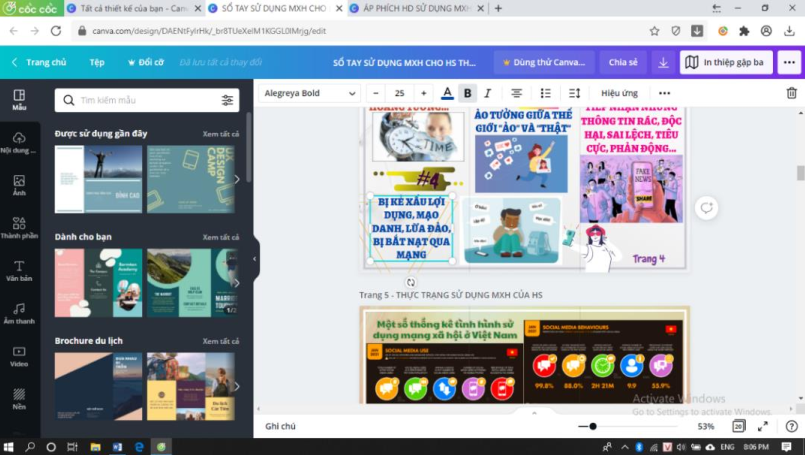Open more text toolbar options
Screen dimensions: 805x455
664,93
